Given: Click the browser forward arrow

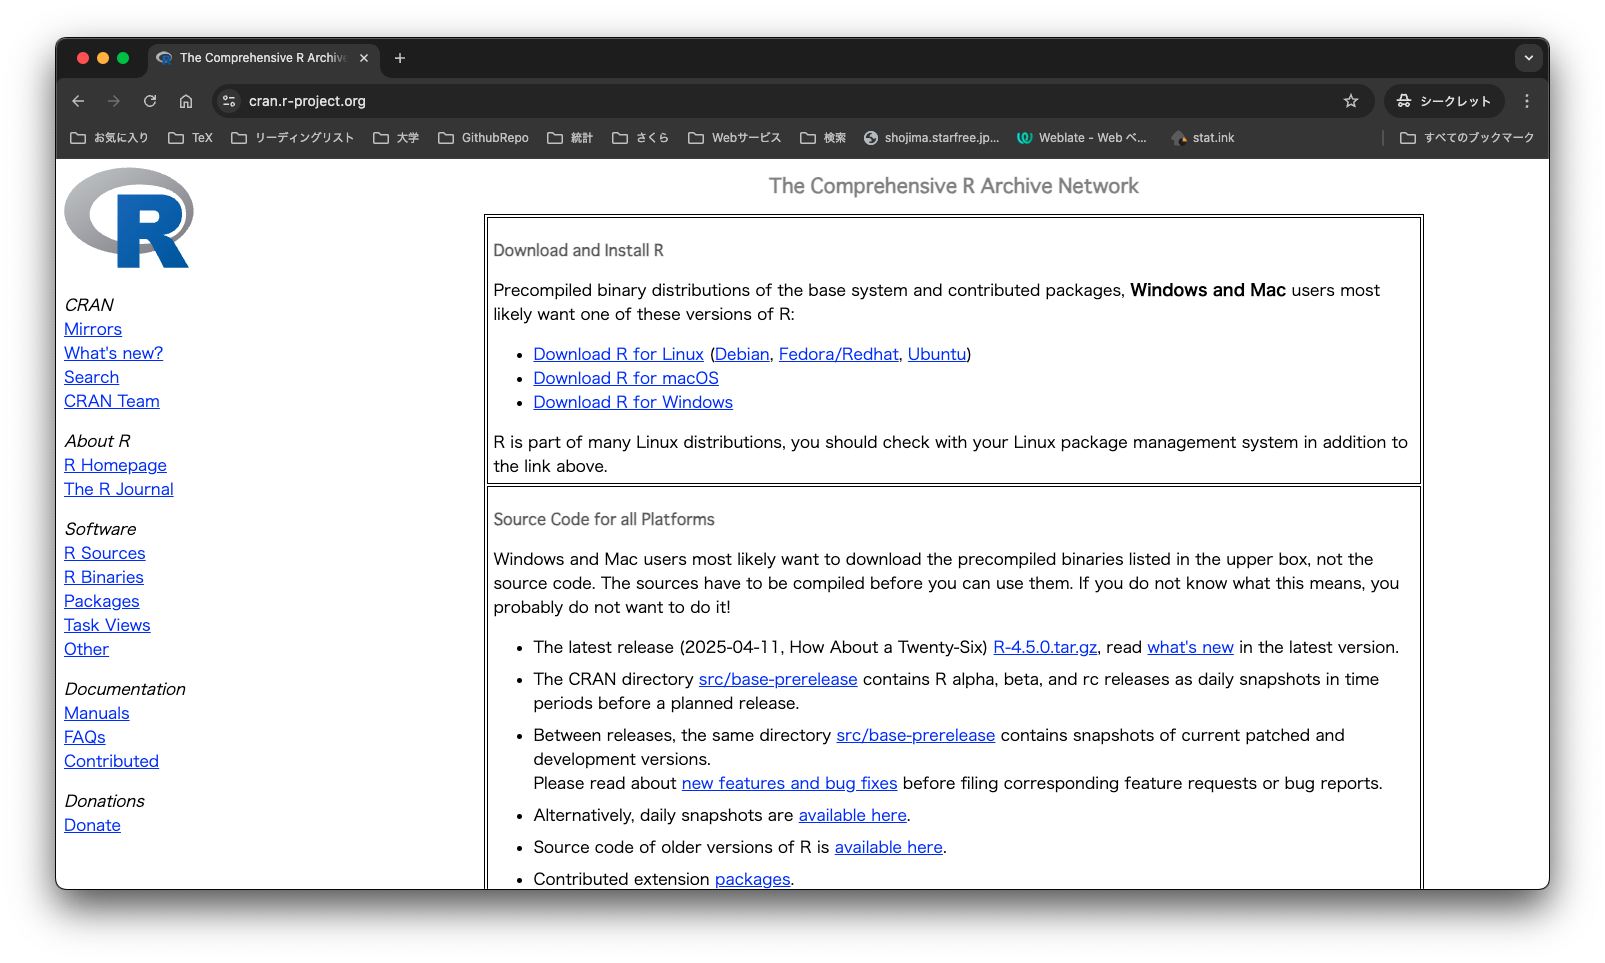Looking at the screenshot, I should coord(114,101).
